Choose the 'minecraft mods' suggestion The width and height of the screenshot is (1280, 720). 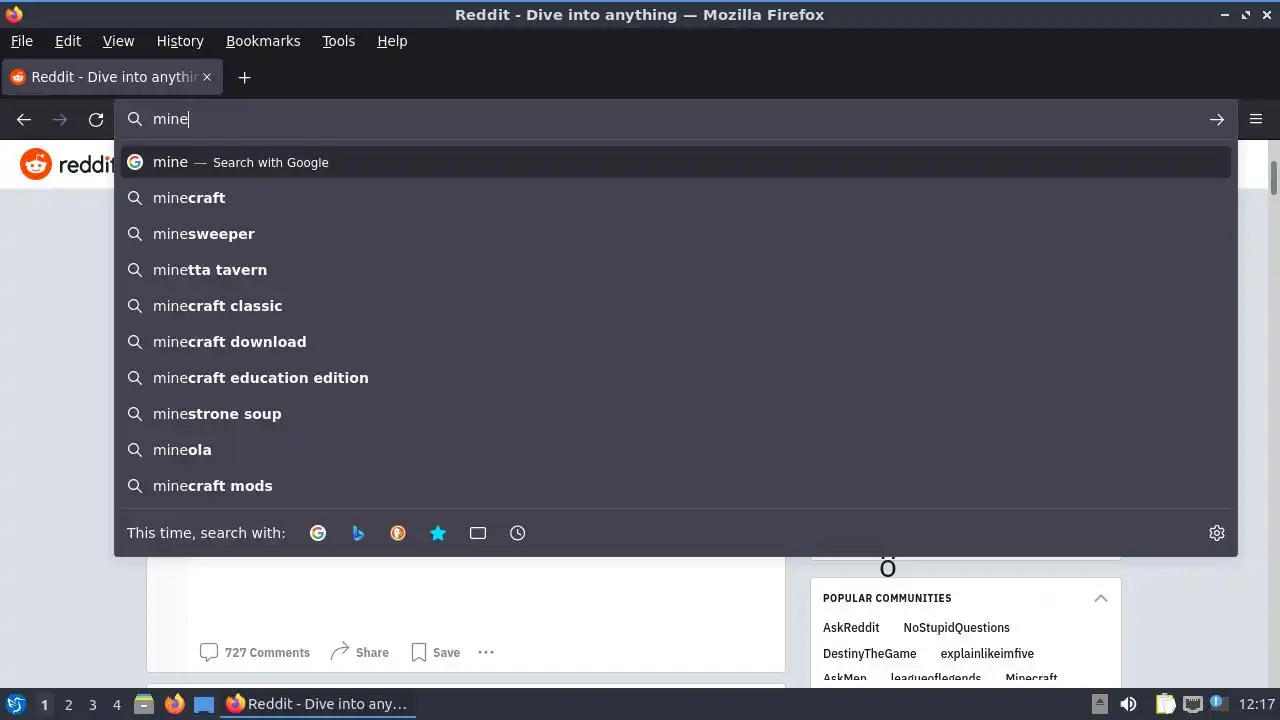tap(676, 486)
